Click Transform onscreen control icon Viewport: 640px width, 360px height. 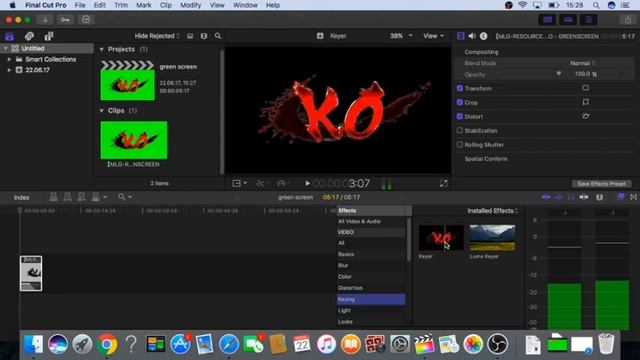[586, 88]
